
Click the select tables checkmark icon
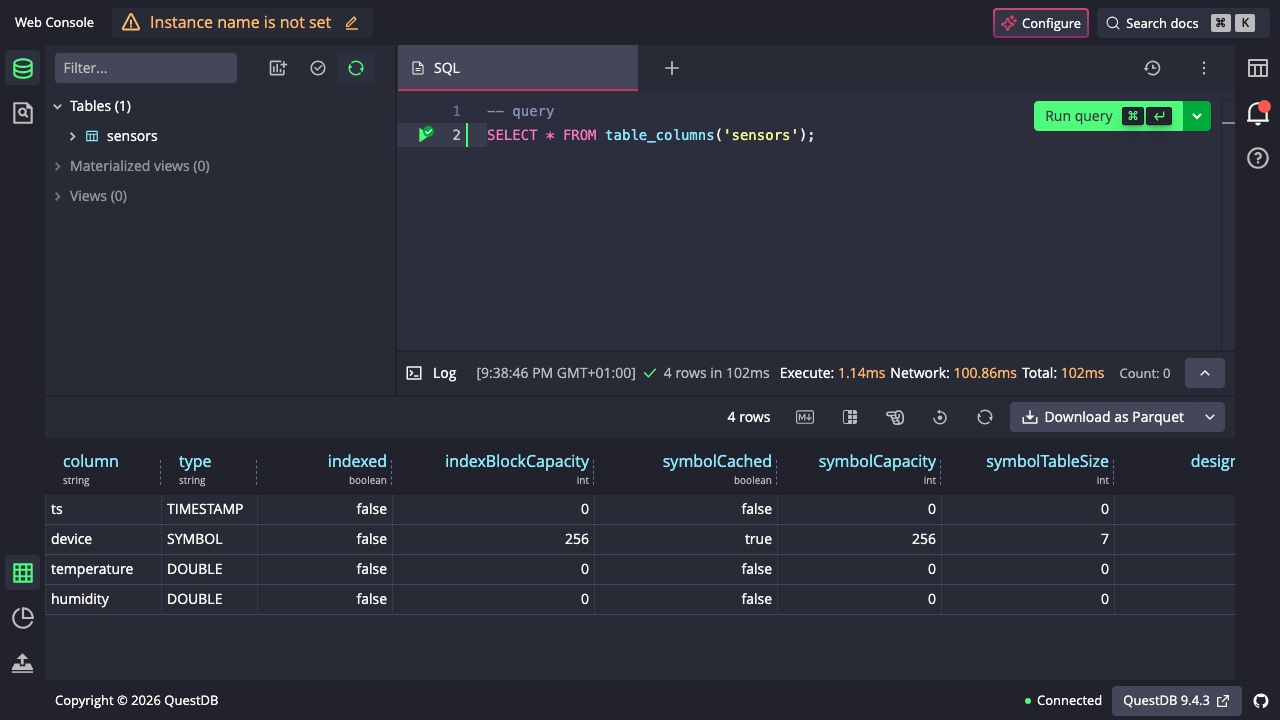coord(318,68)
